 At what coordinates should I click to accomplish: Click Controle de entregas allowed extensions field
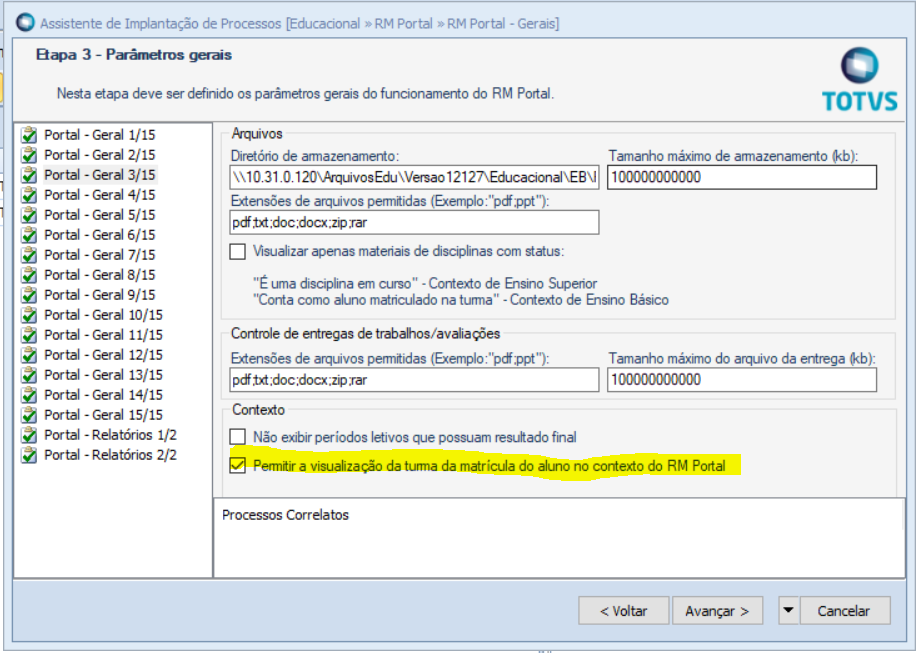[414, 380]
